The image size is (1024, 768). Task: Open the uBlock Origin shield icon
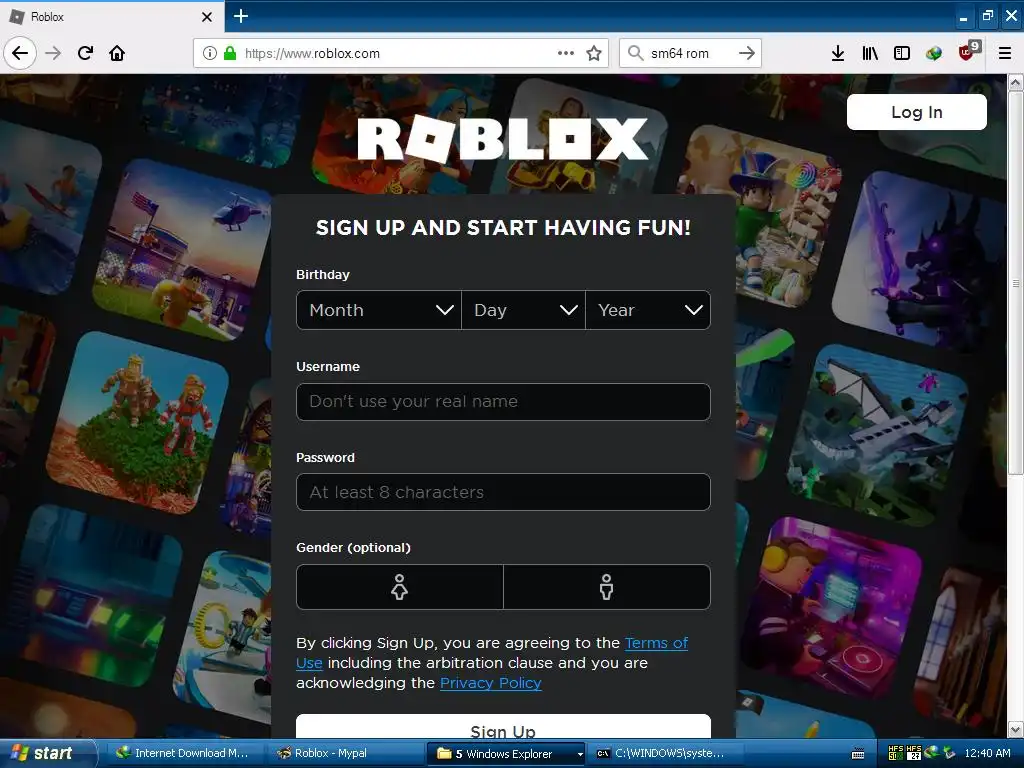click(967, 52)
